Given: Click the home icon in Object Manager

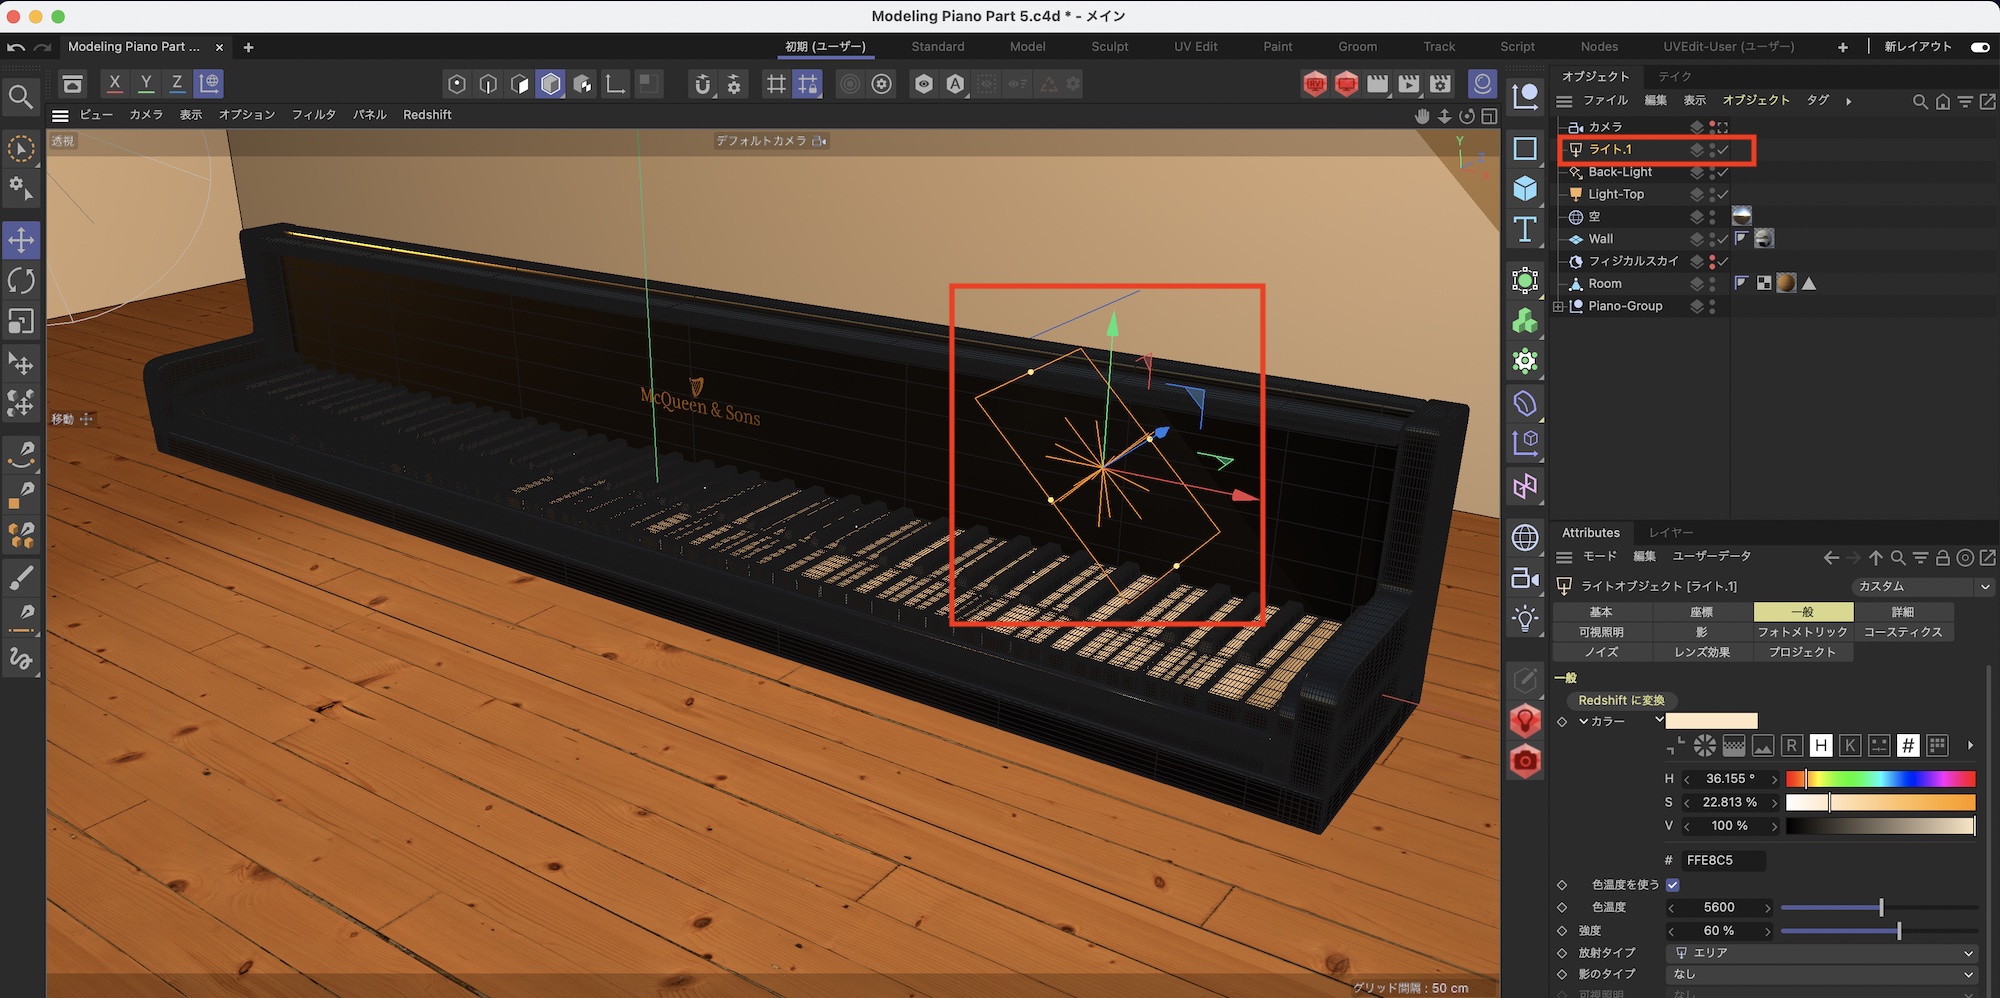Looking at the screenshot, I should click(x=1942, y=101).
